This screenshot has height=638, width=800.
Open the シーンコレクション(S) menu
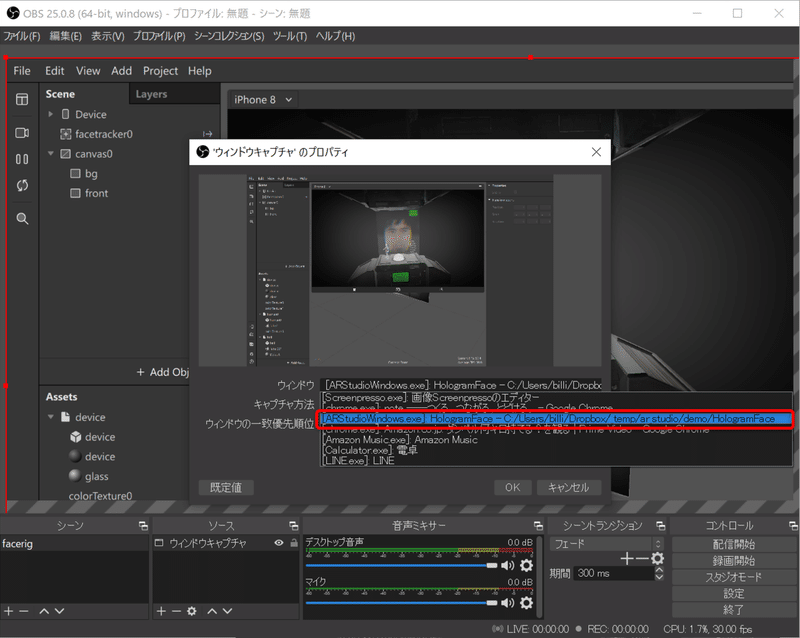(229, 36)
